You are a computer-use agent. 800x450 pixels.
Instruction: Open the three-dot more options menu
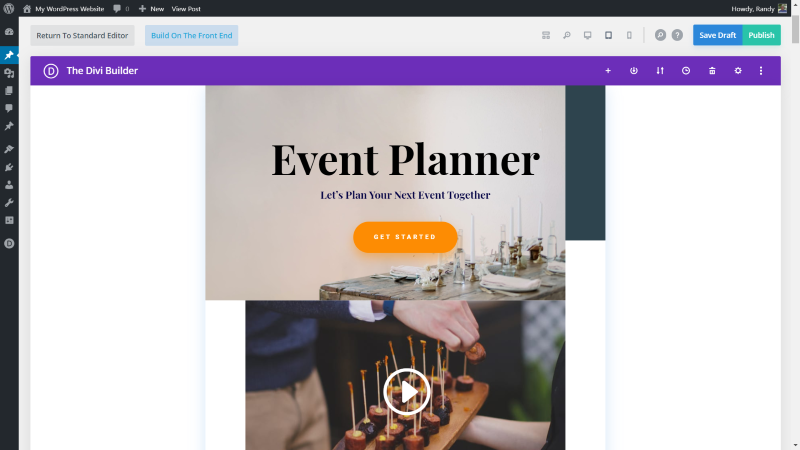click(761, 71)
